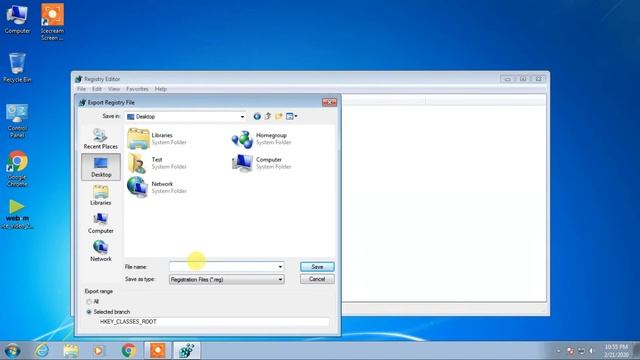The height and width of the screenshot is (360, 640).
Task: Open the Recycle Bin desktop icon
Action: 17,67
